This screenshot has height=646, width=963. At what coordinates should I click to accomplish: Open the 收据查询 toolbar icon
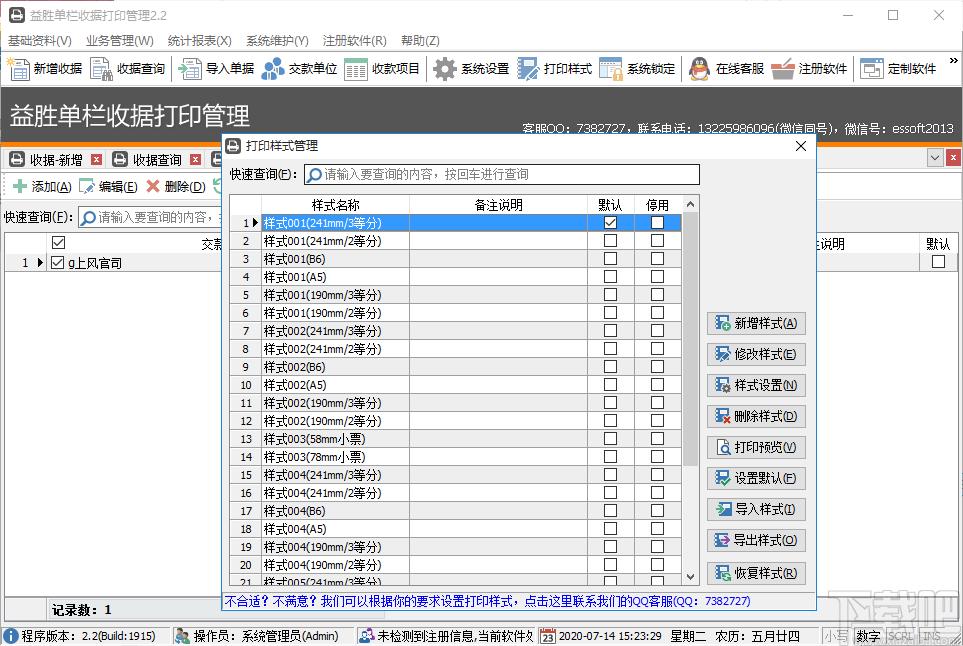point(101,69)
